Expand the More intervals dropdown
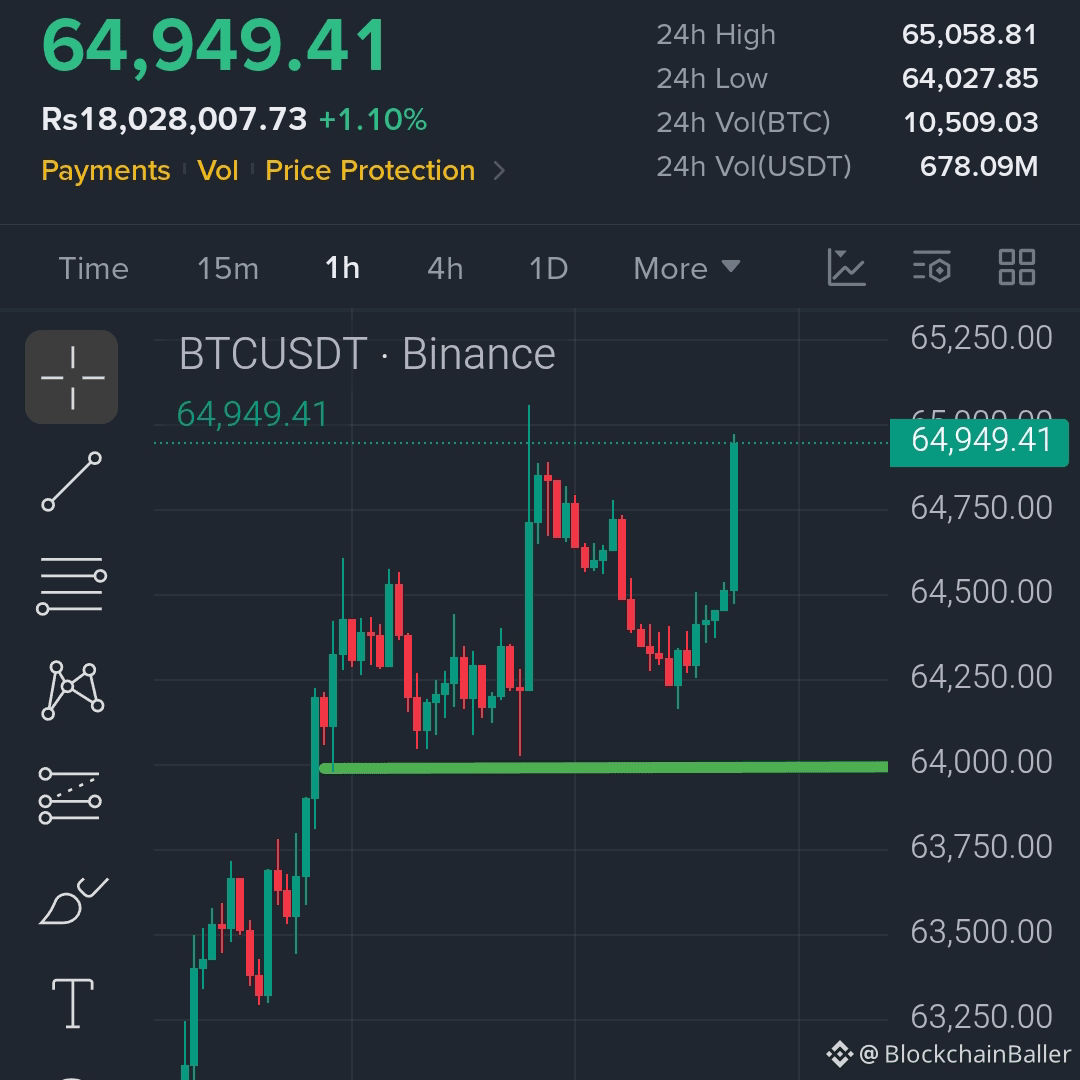Screen dimensions: 1080x1080 (687, 269)
